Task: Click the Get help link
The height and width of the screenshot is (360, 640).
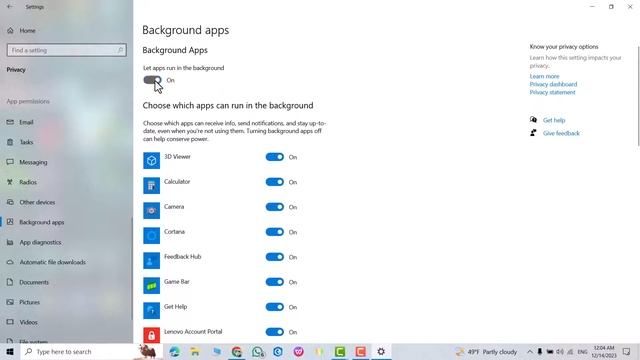Action: 554,120
